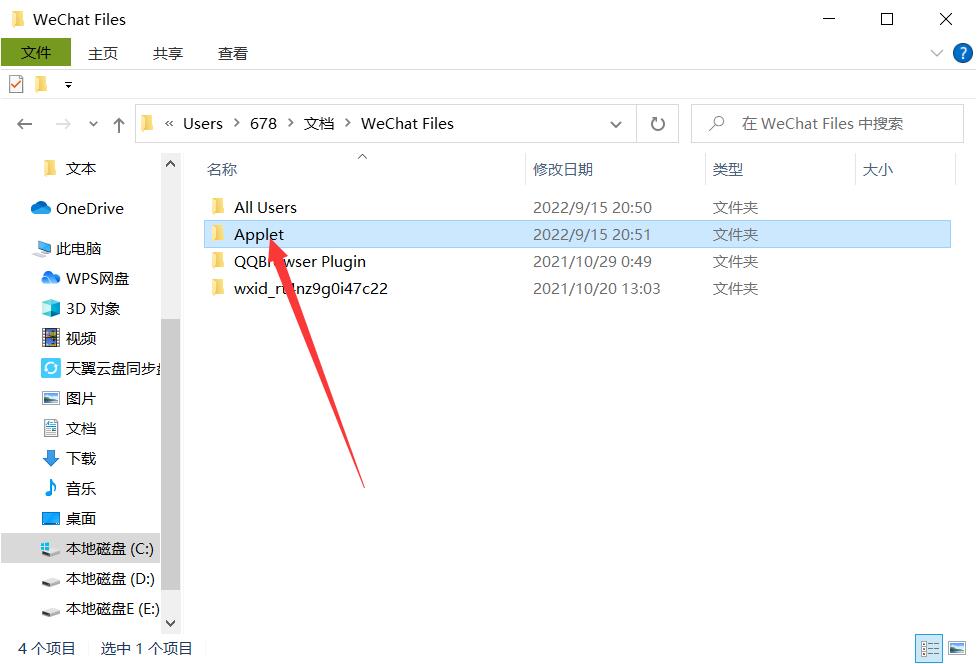Image resolution: width=977 pixels, height=664 pixels.
Task: Switch to the 共享 ribbon tab
Action: pos(168,54)
